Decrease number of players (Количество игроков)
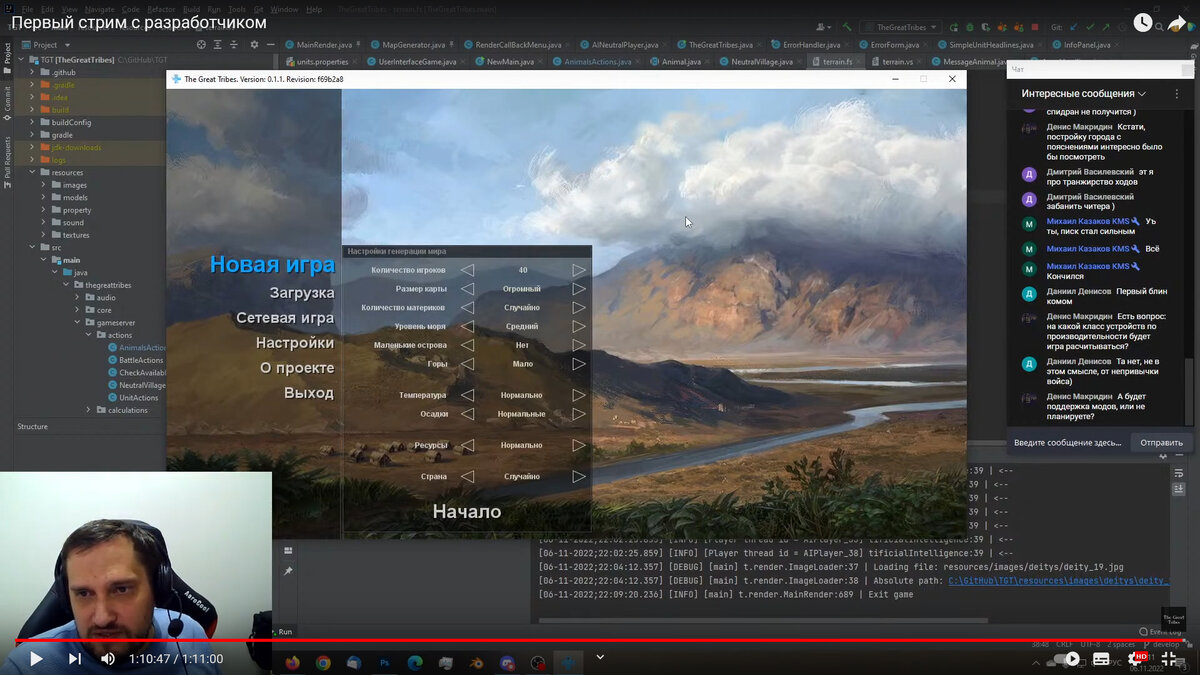The width and height of the screenshot is (1200, 675). [x=467, y=270]
